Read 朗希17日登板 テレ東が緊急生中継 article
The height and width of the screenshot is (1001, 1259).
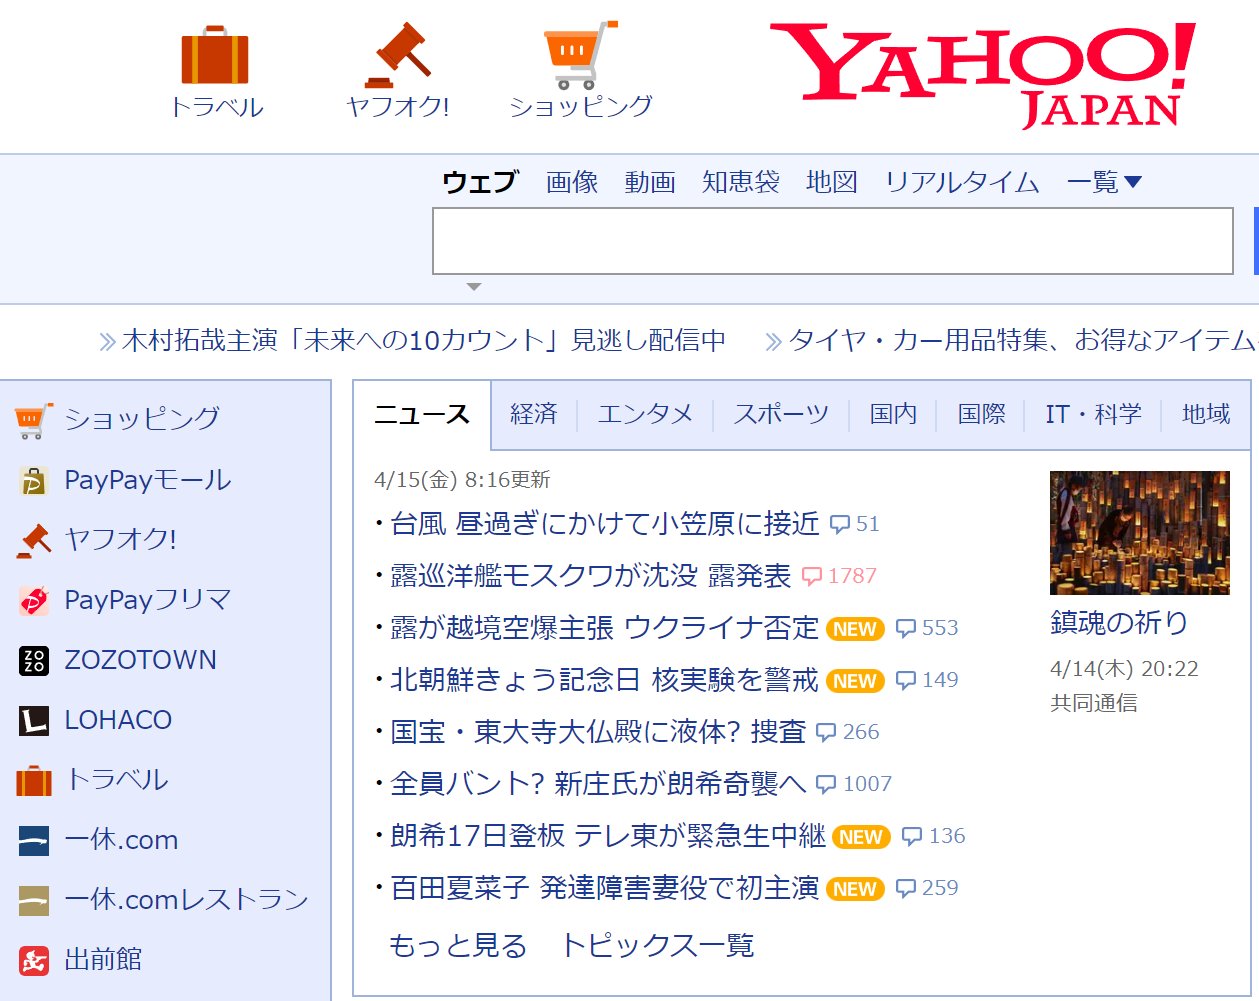[x=608, y=836]
